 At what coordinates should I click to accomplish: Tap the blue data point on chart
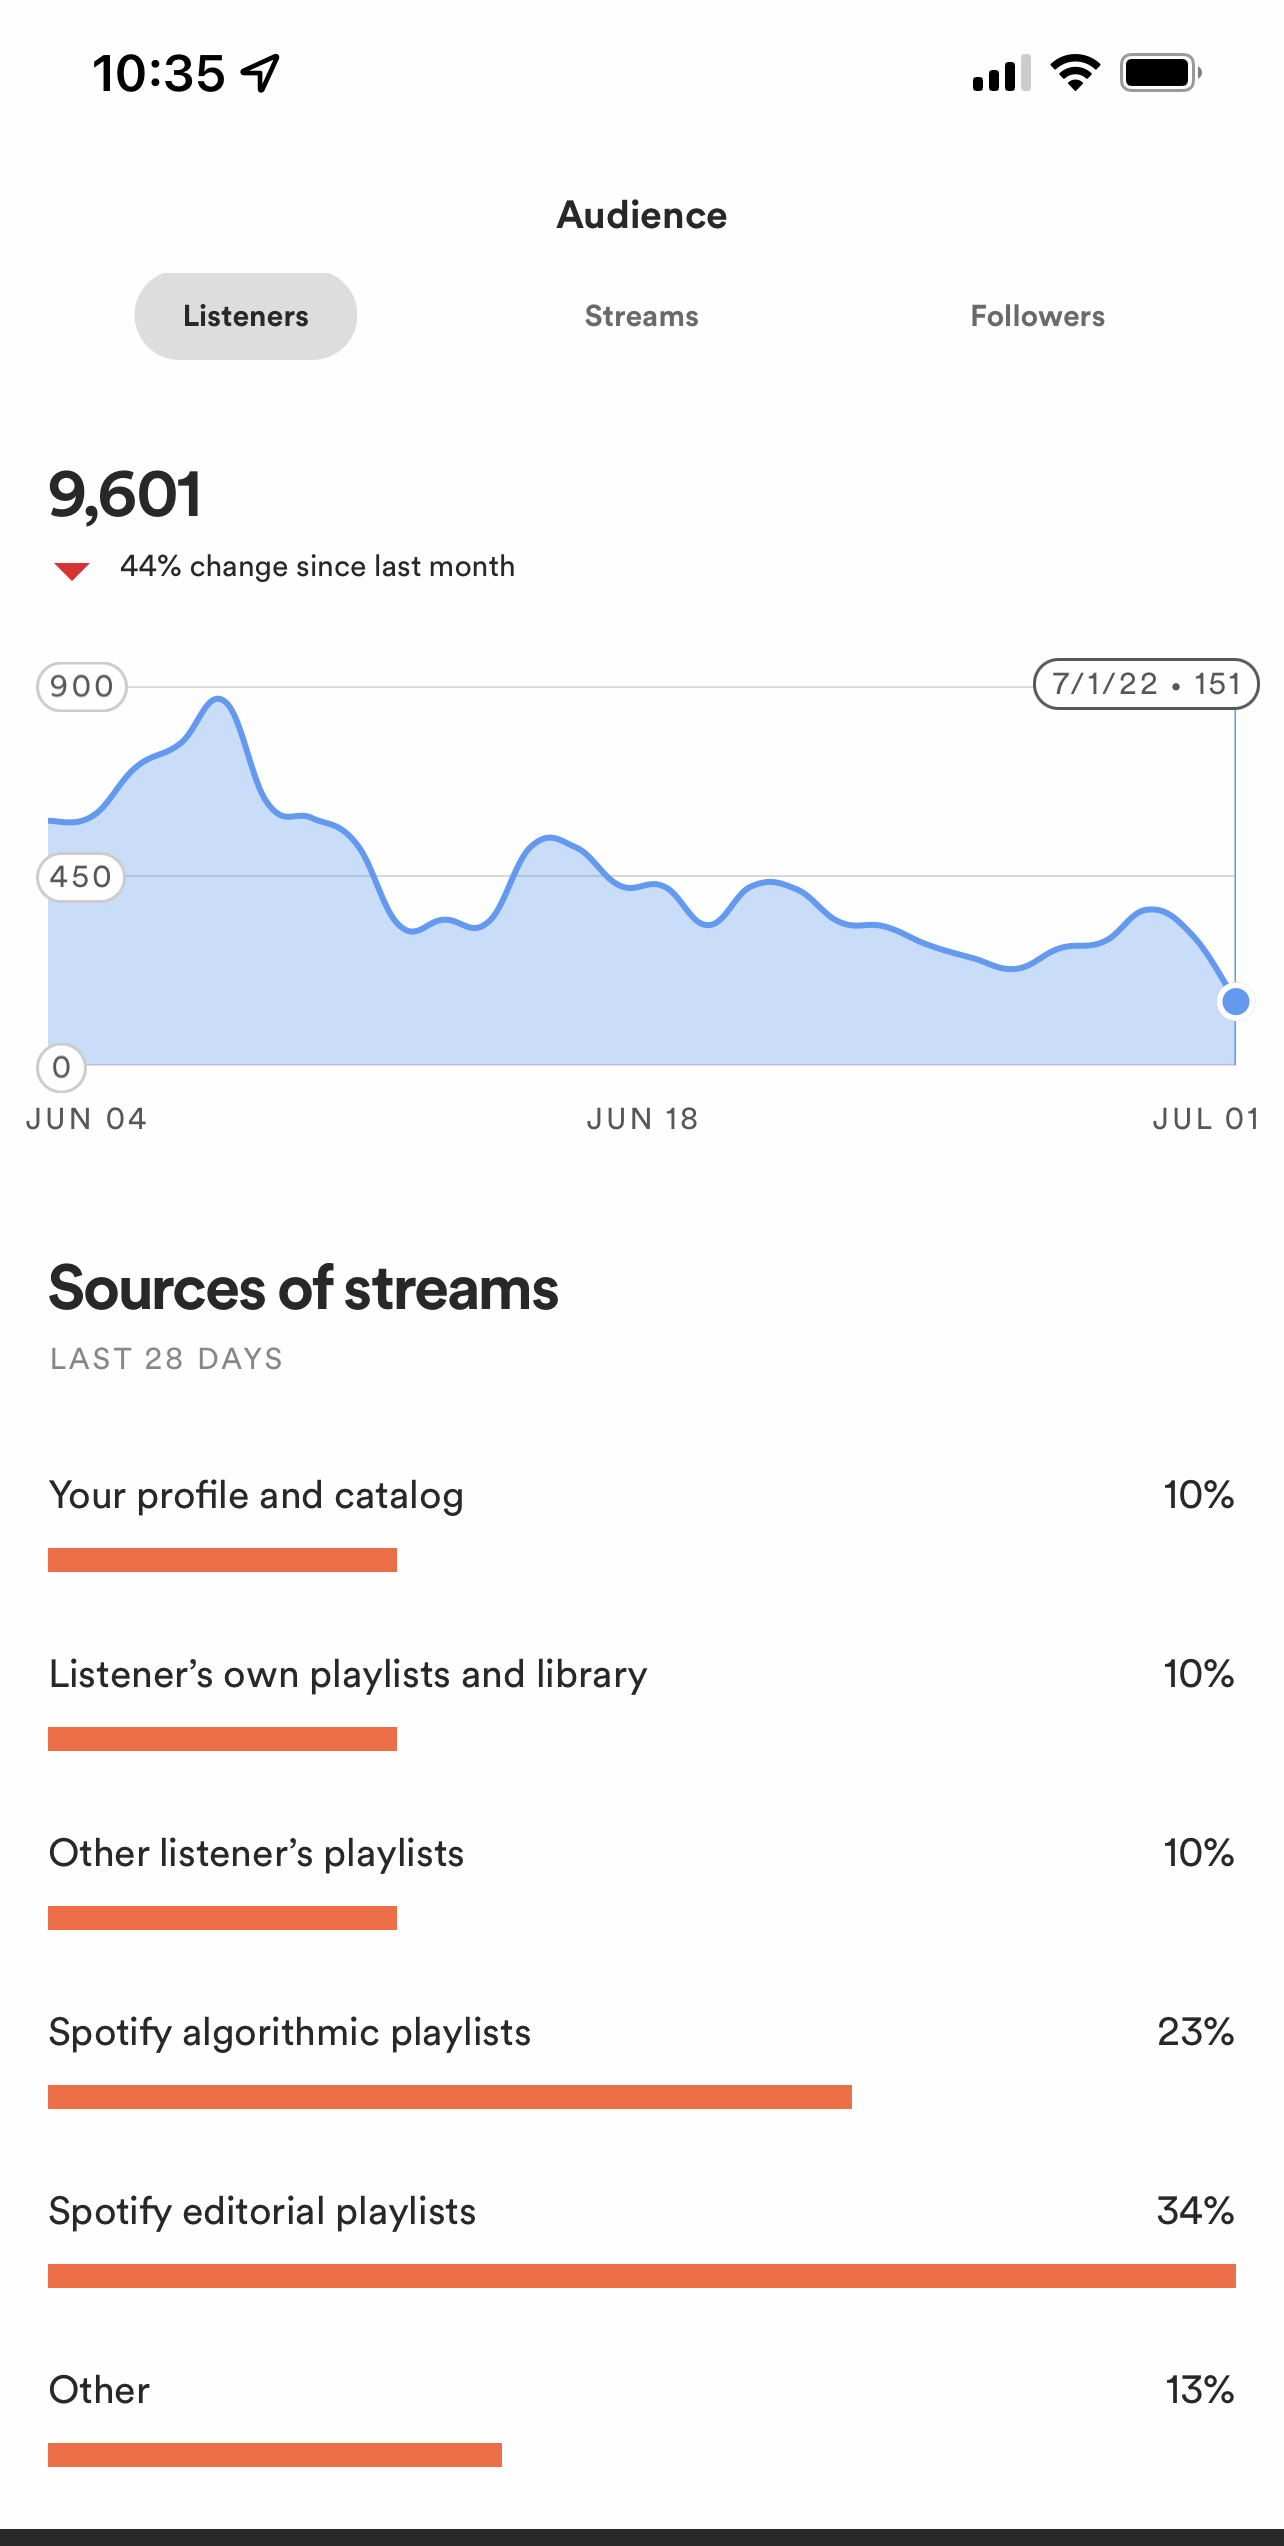[1236, 1001]
